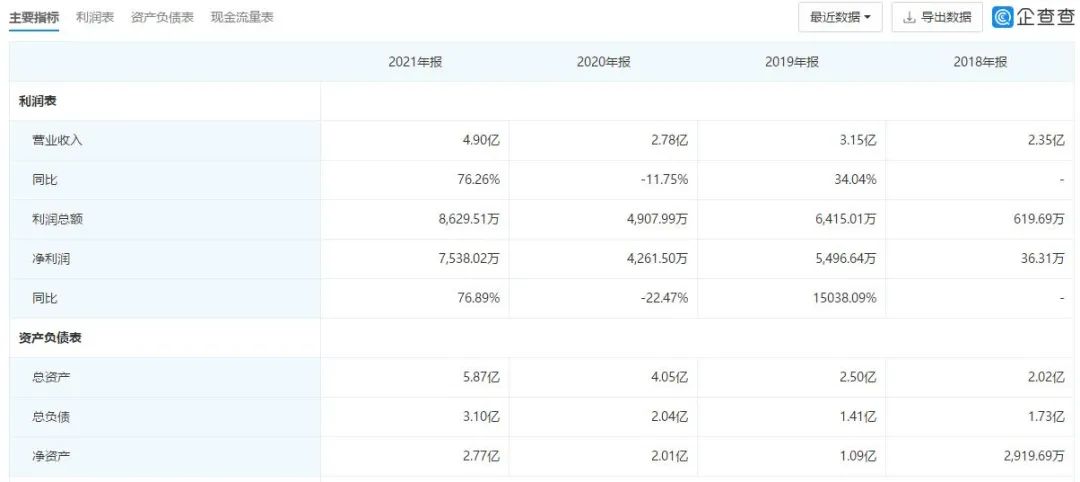Open the 利润表 tab
The height and width of the screenshot is (482, 1080).
[95, 17]
